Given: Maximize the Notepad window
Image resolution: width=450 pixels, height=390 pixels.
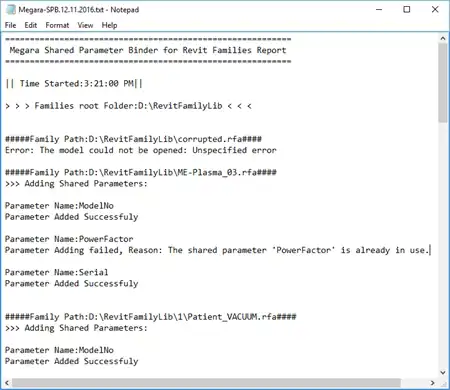Looking at the screenshot, I should click(x=407, y=10).
